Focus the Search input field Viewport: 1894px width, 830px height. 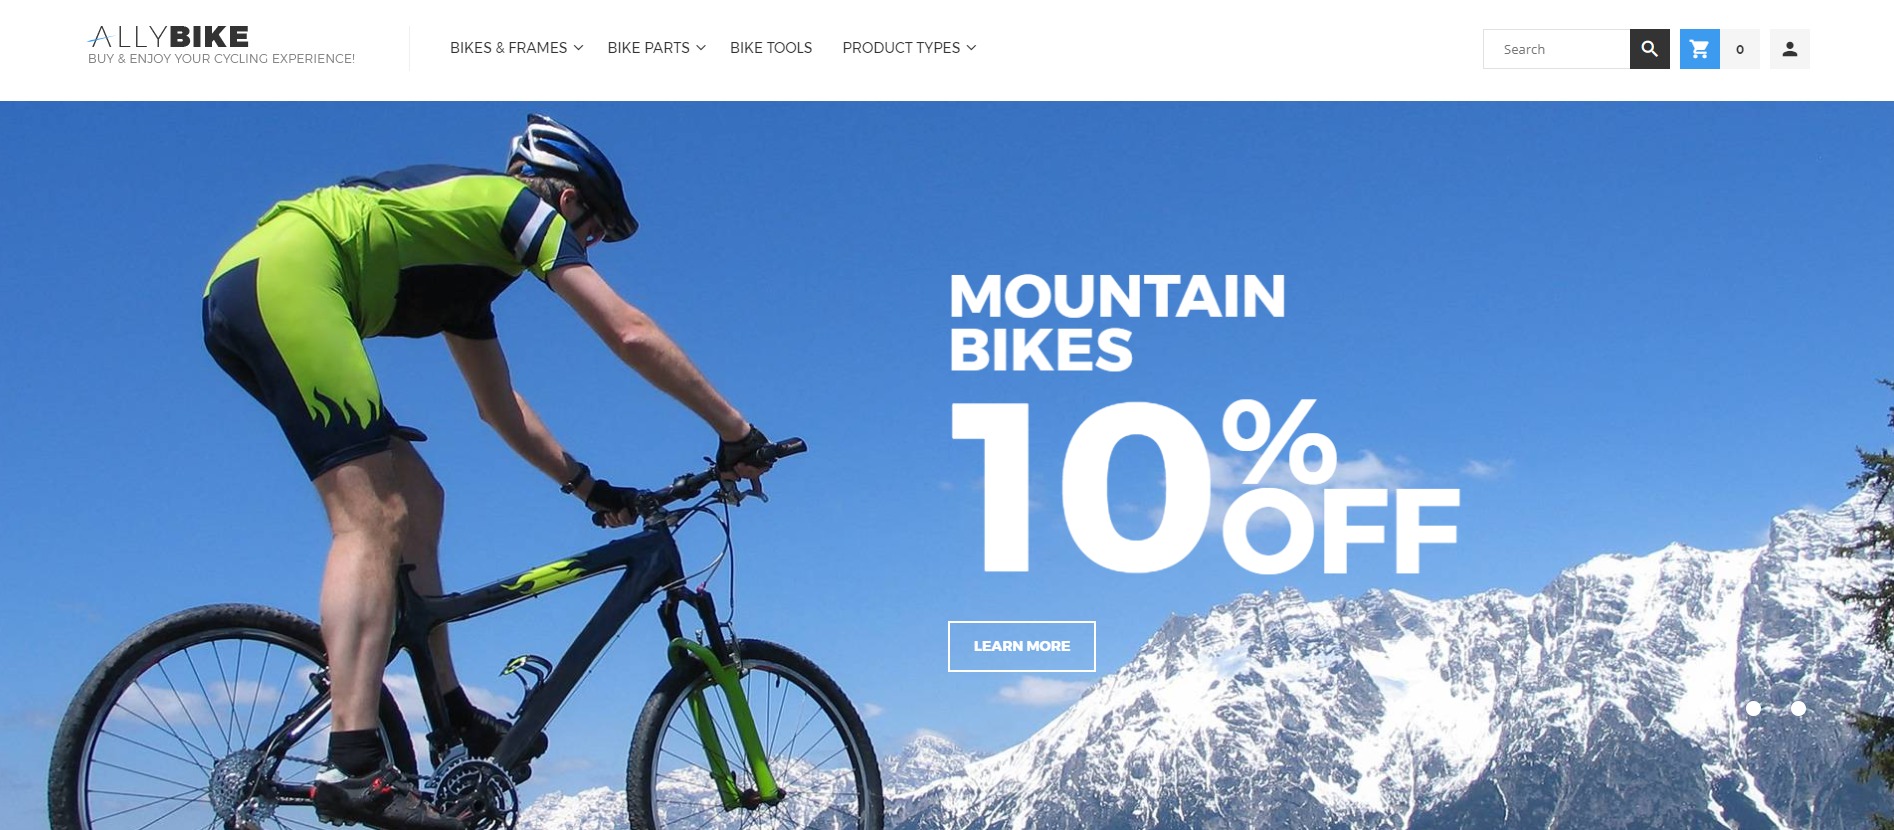[x=1556, y=49]
